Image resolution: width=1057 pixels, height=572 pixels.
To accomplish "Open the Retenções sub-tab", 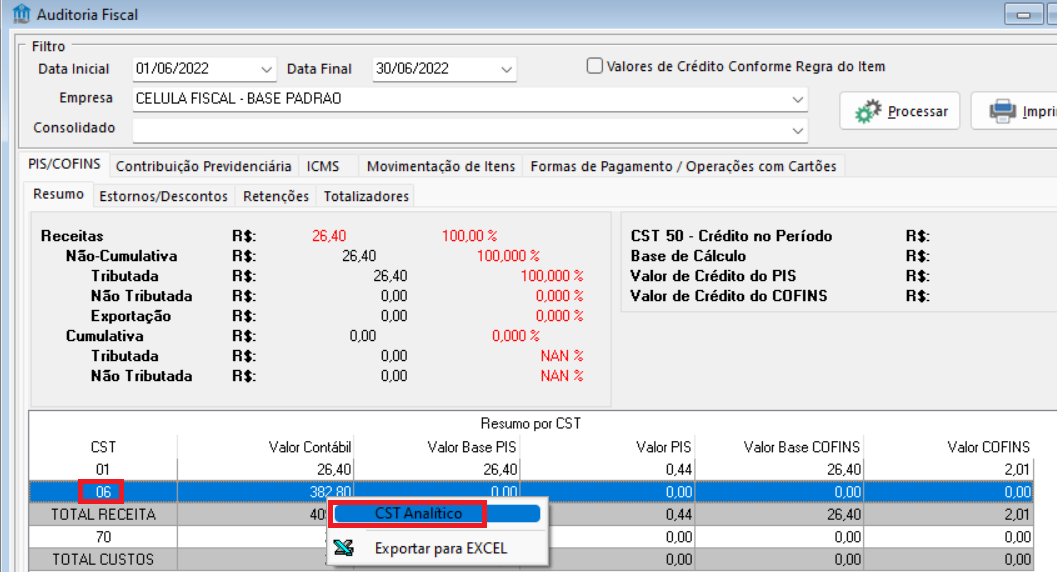I will click(276, 196).
